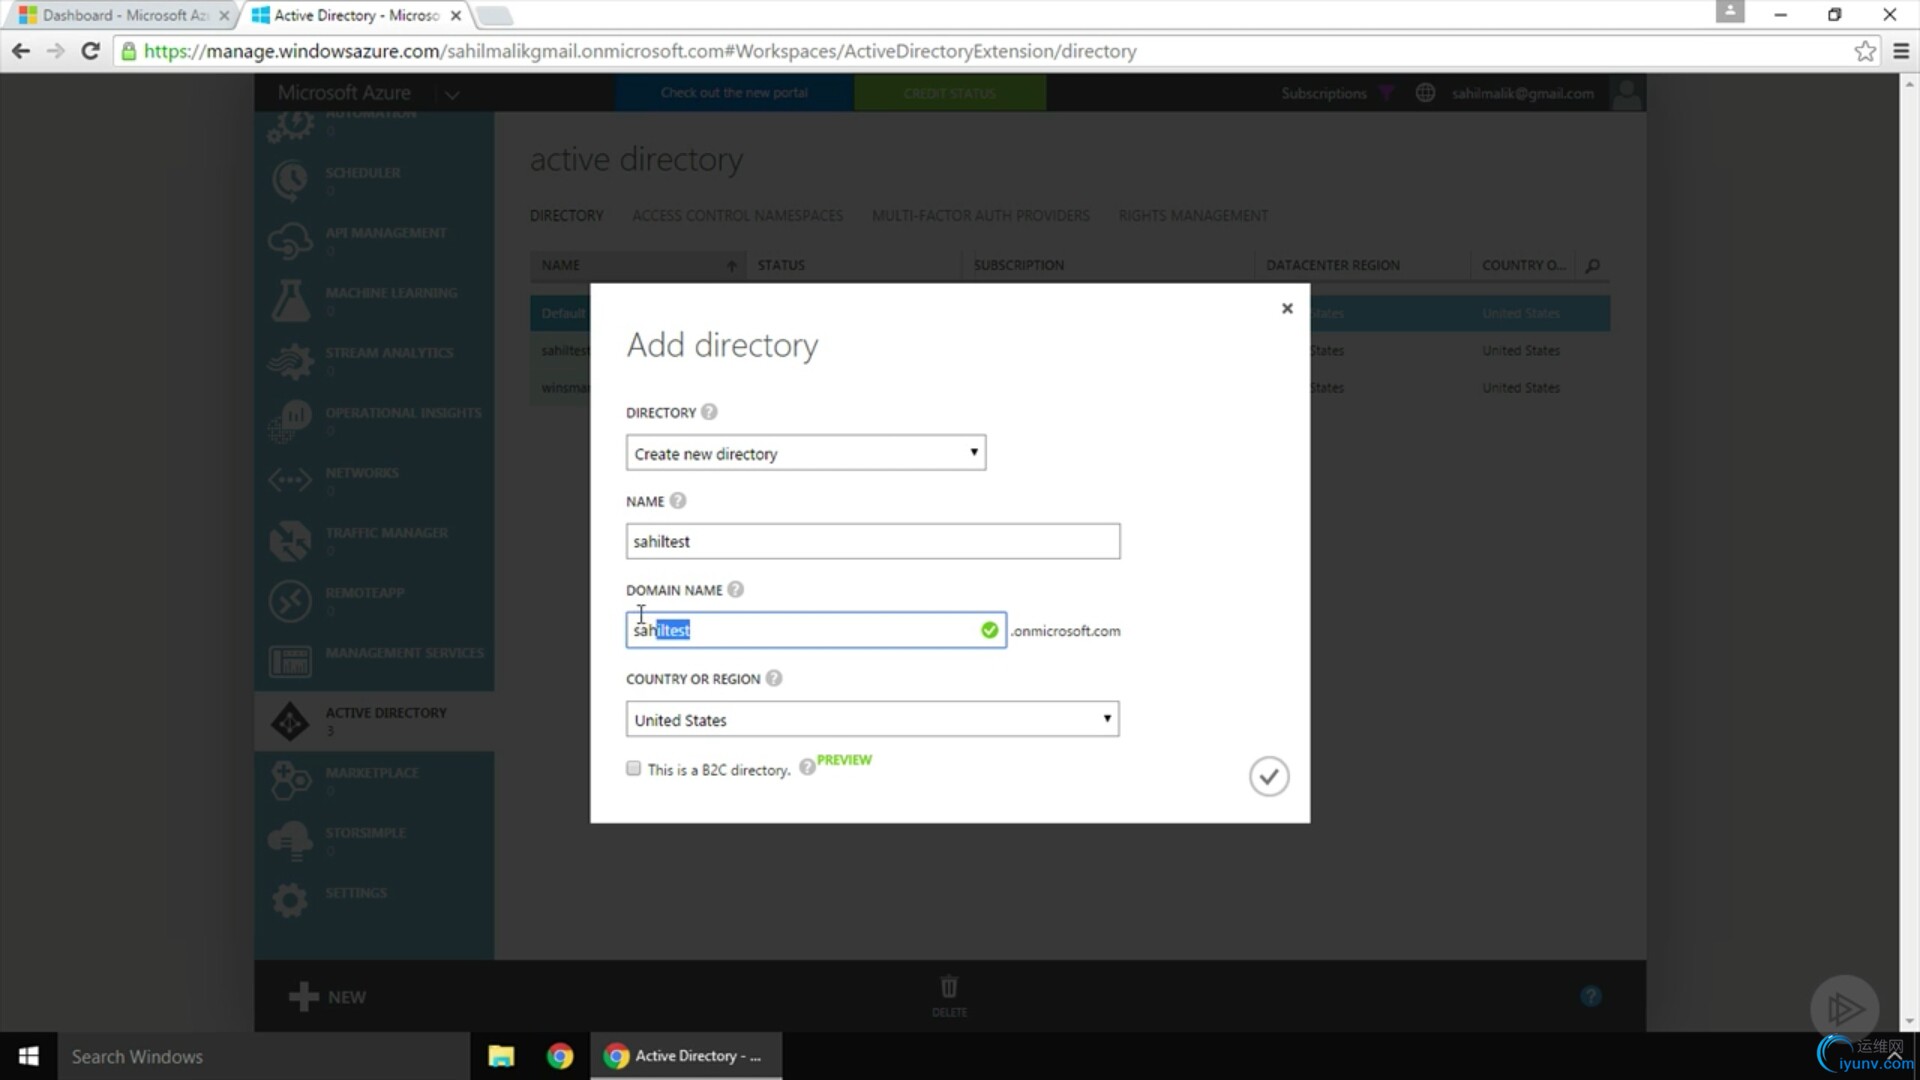Image resolution: width=1920 pixels, height=1080 pixels.
Task: Open the United States country dropdown
Action: pos(872,719)
